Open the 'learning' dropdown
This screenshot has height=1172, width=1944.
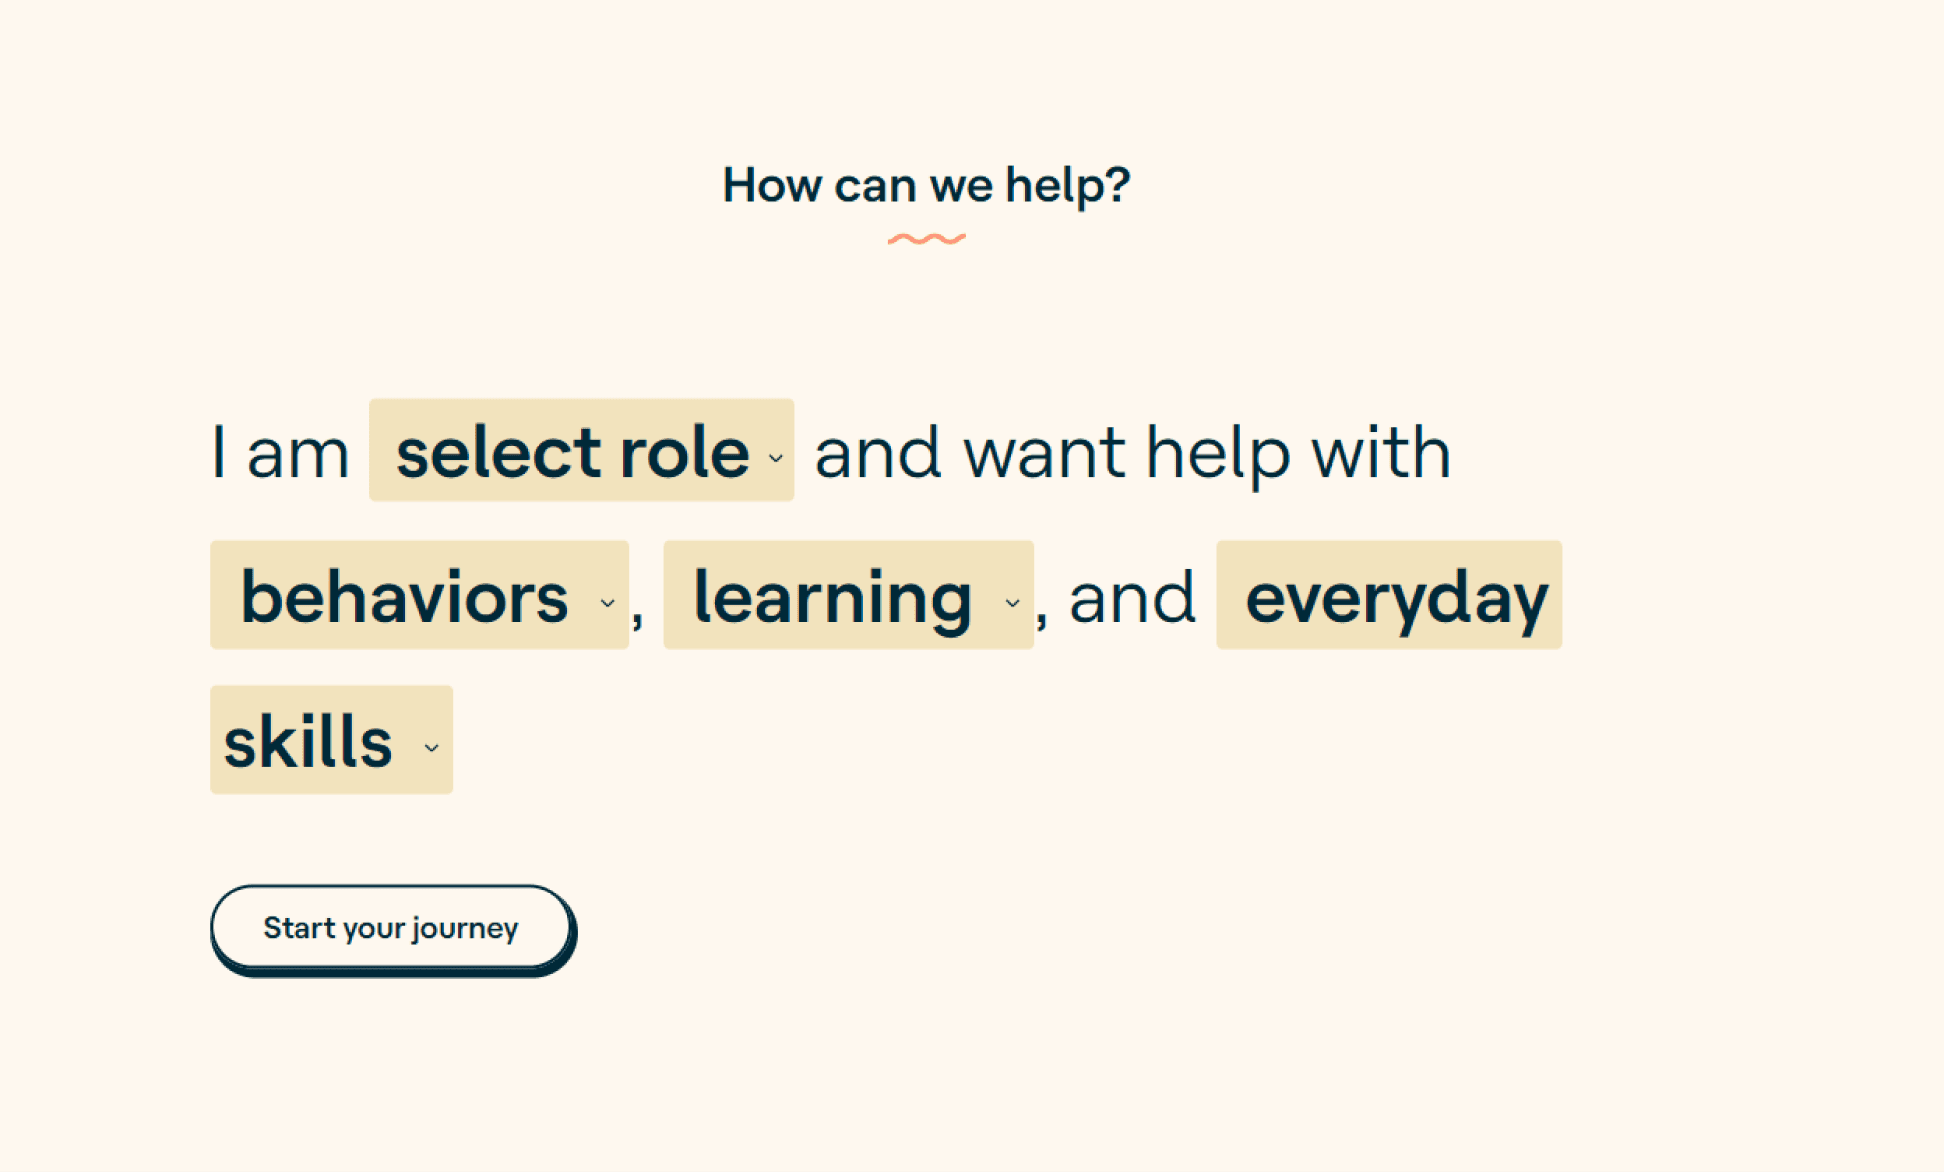click(x=848, y=595)
